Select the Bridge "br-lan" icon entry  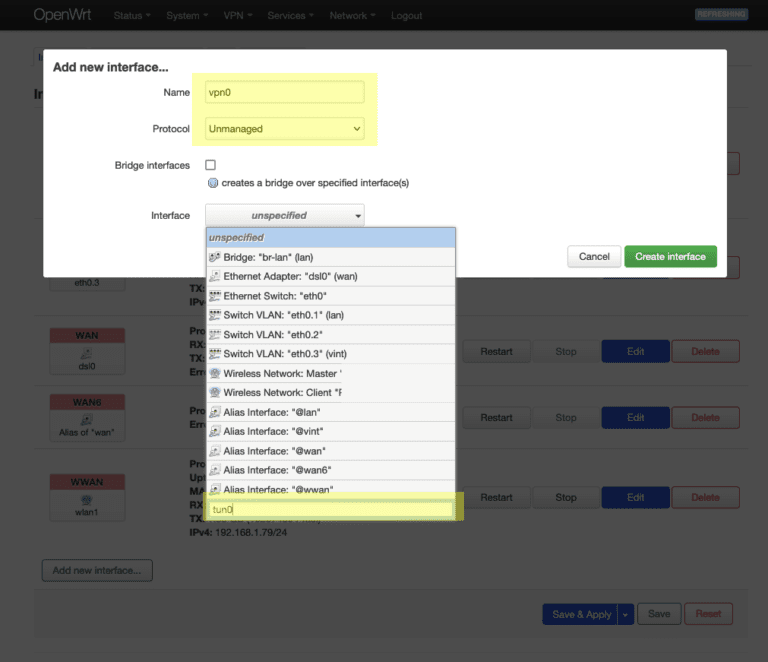point(215,257)
